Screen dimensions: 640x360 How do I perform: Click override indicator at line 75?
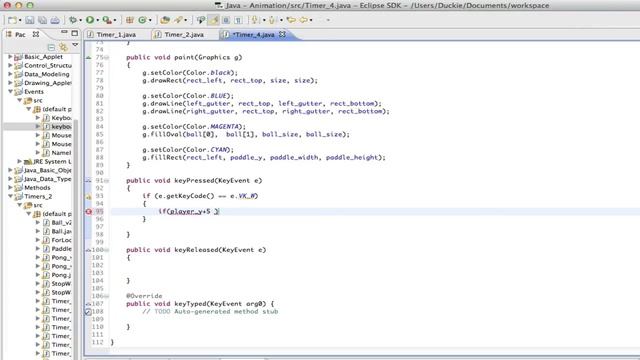89,58
